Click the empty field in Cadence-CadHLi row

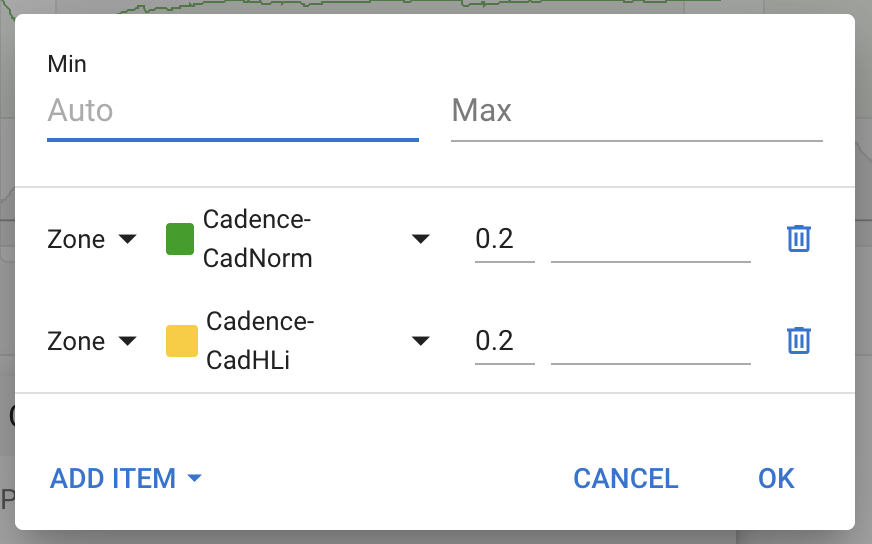pyautogui.click(x=650, y=343)
